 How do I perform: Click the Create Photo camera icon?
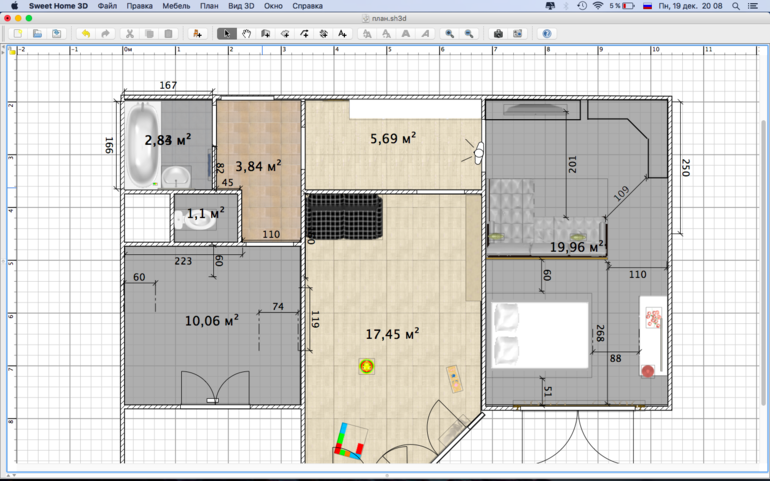(x=498, y=34)
